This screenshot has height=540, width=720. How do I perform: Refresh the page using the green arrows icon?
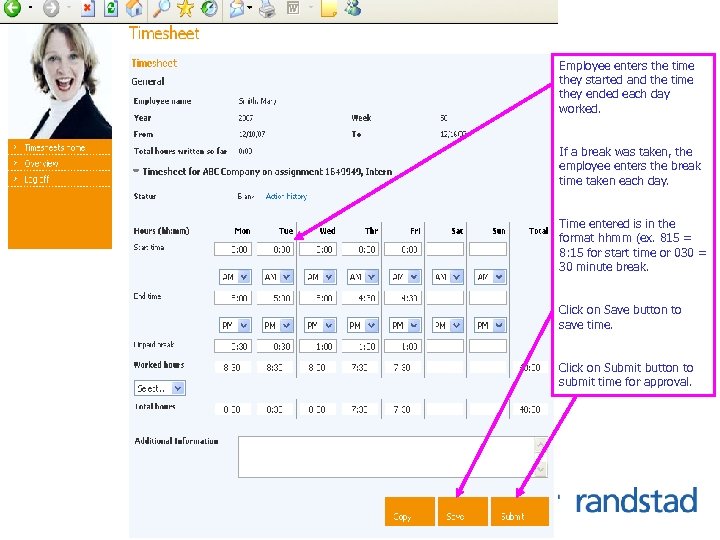click(x=111, y=8)
